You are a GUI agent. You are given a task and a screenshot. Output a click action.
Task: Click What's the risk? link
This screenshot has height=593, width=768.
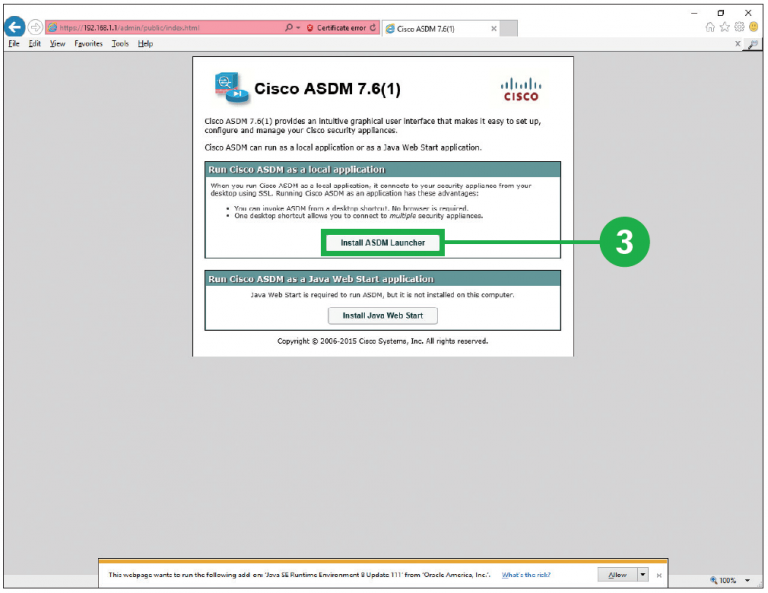pos(526,575)
